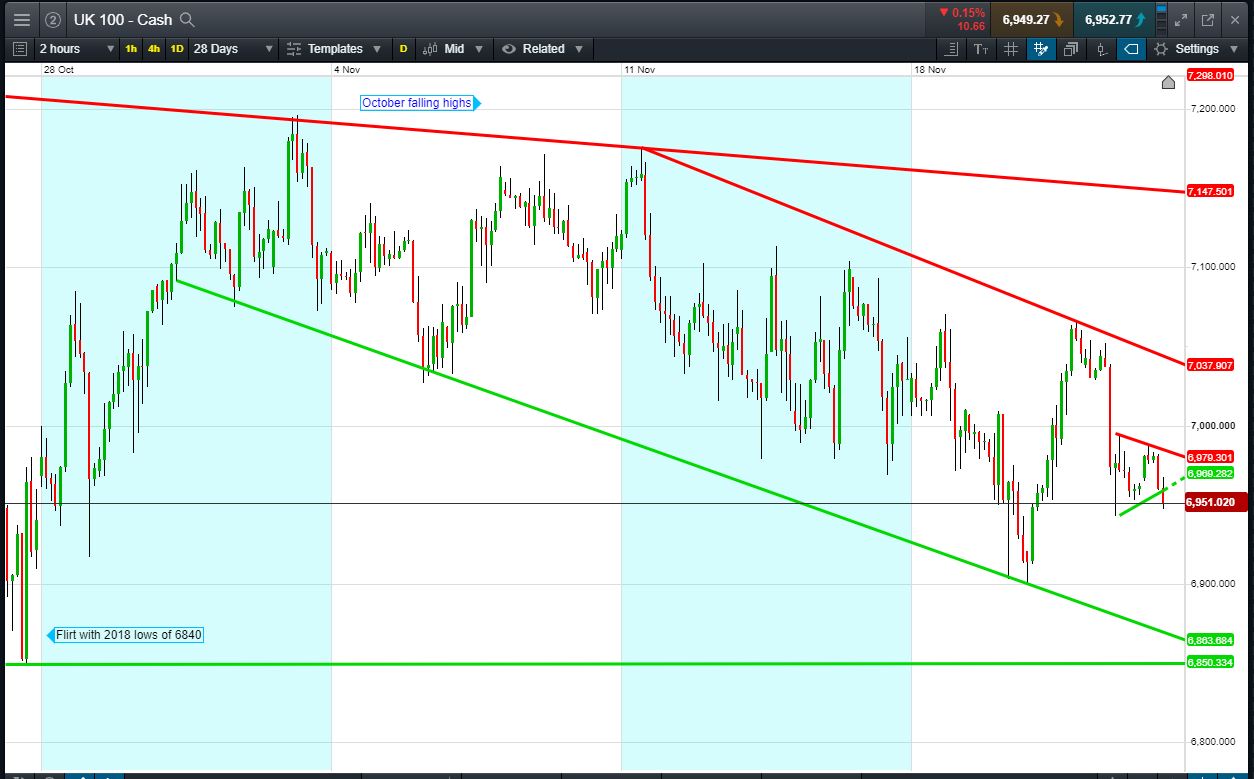The height and width of the screenshot is (779, 1254).
Task: Click the circled 2 chart group icon
Action: point(53,19)
